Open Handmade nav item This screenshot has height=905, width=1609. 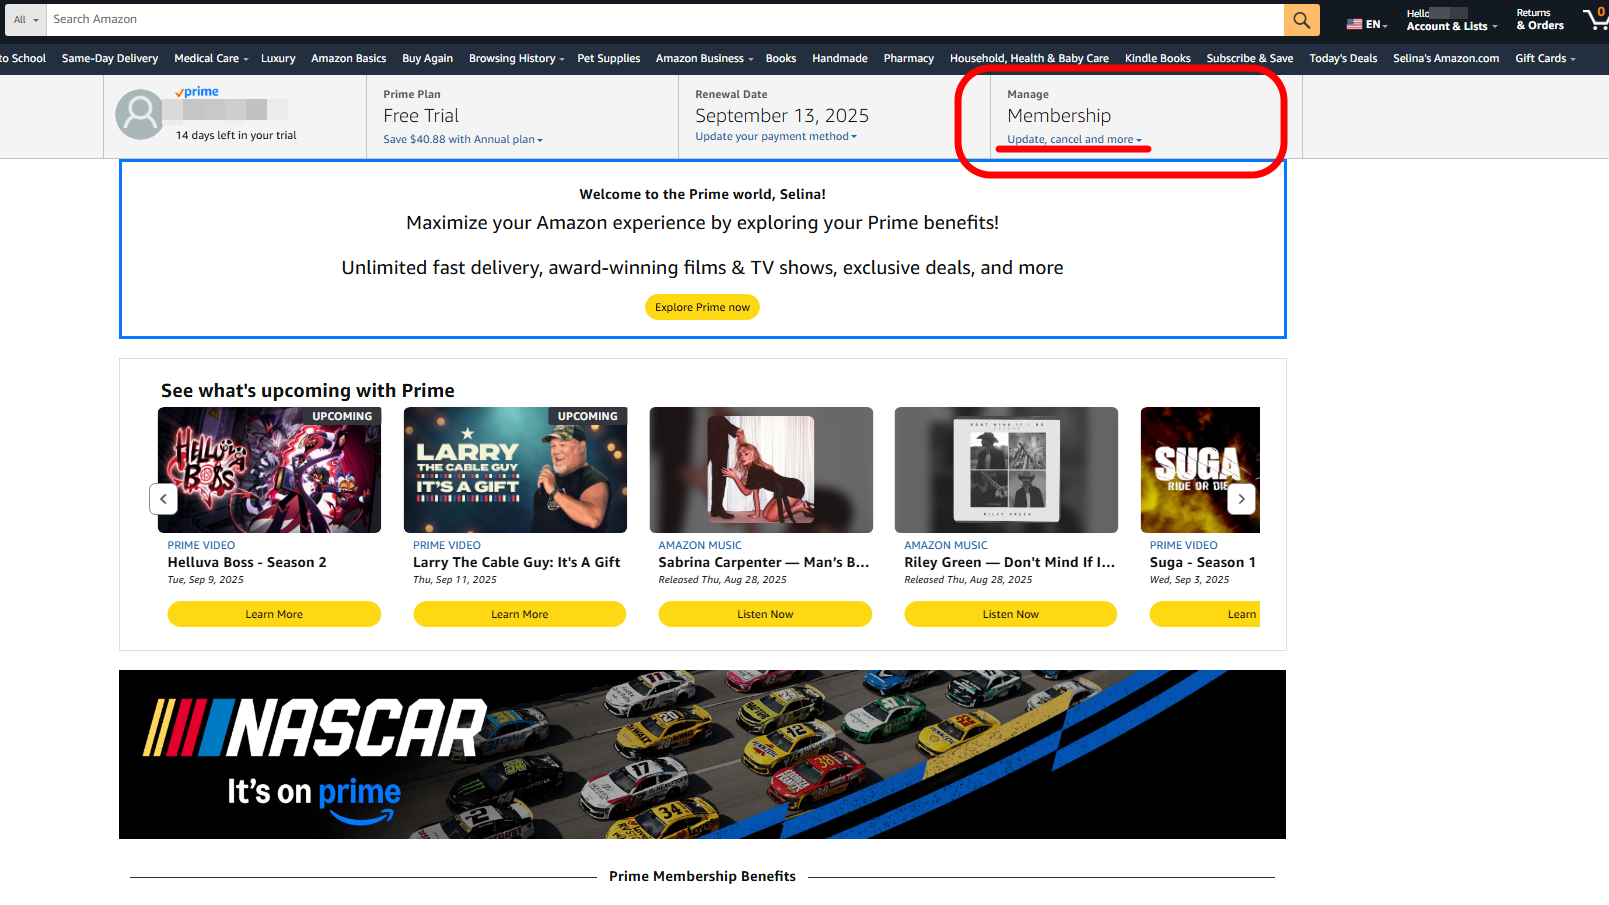(x=840, y=58)
